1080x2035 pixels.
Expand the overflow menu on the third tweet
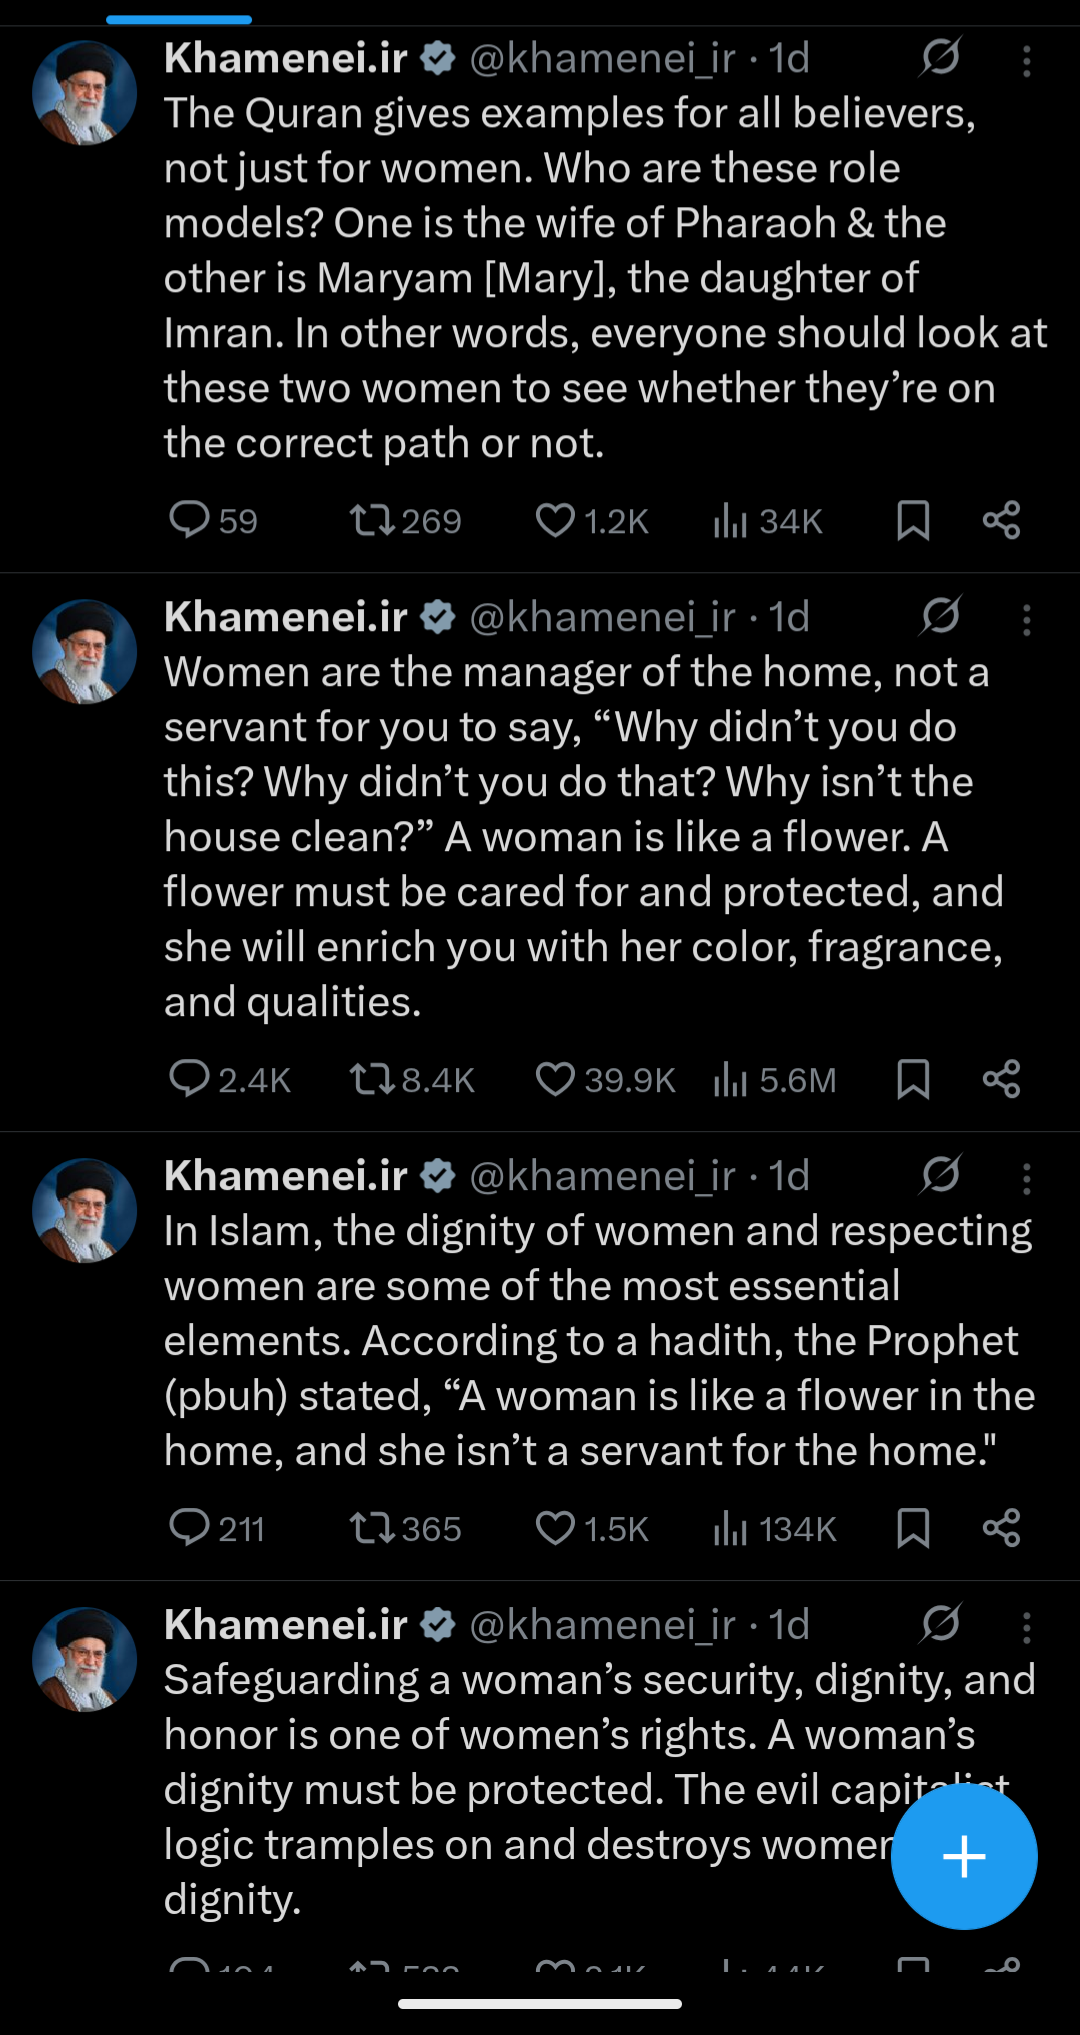point(1026,1179)
